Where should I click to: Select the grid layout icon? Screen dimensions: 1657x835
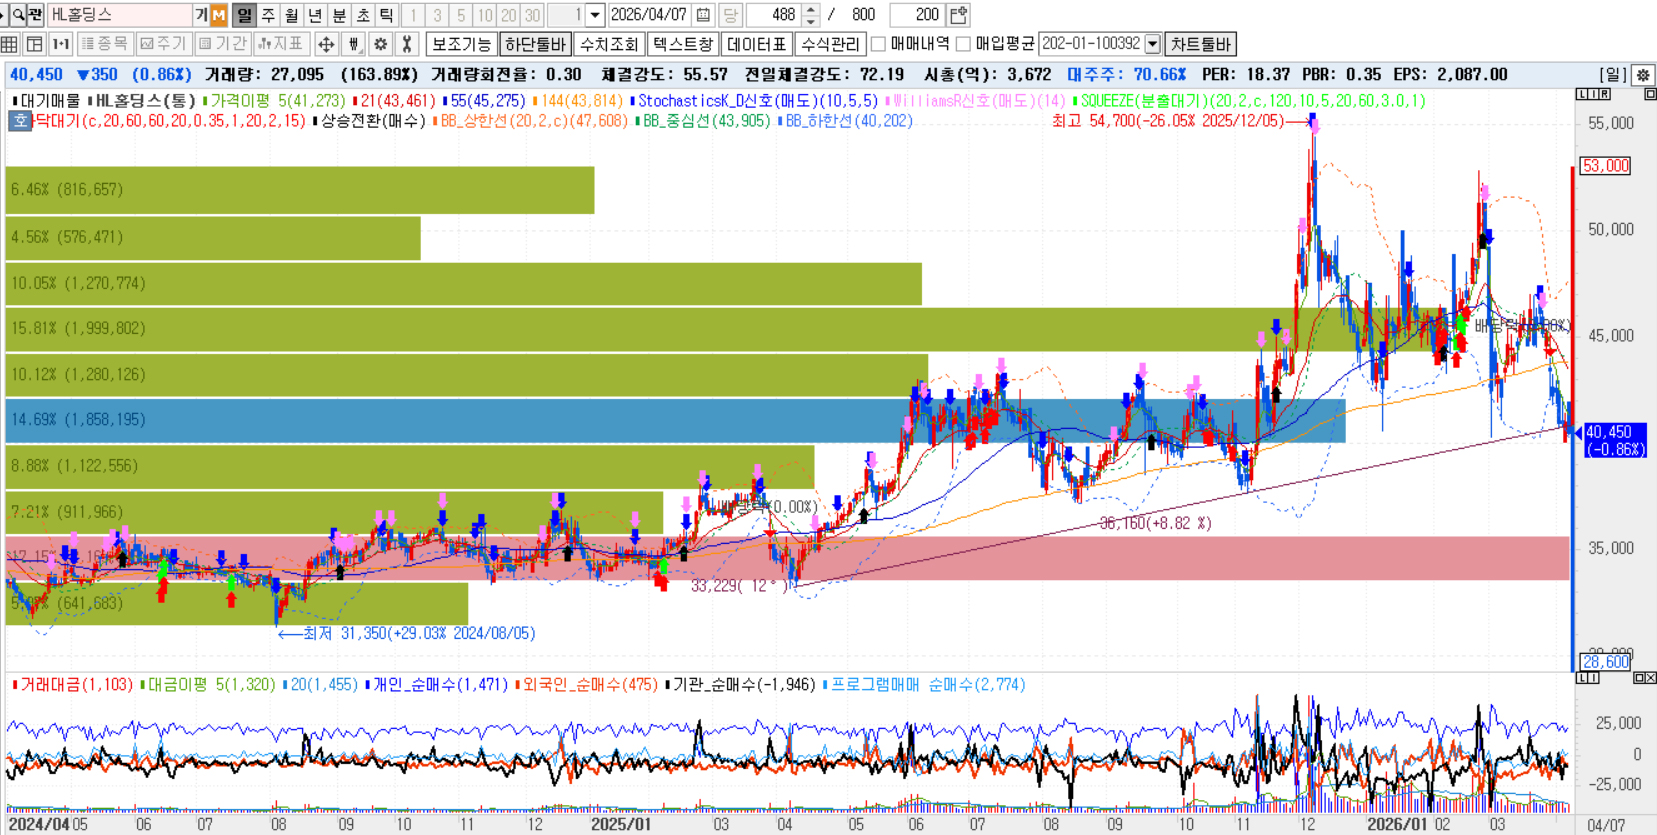(10, 44)
